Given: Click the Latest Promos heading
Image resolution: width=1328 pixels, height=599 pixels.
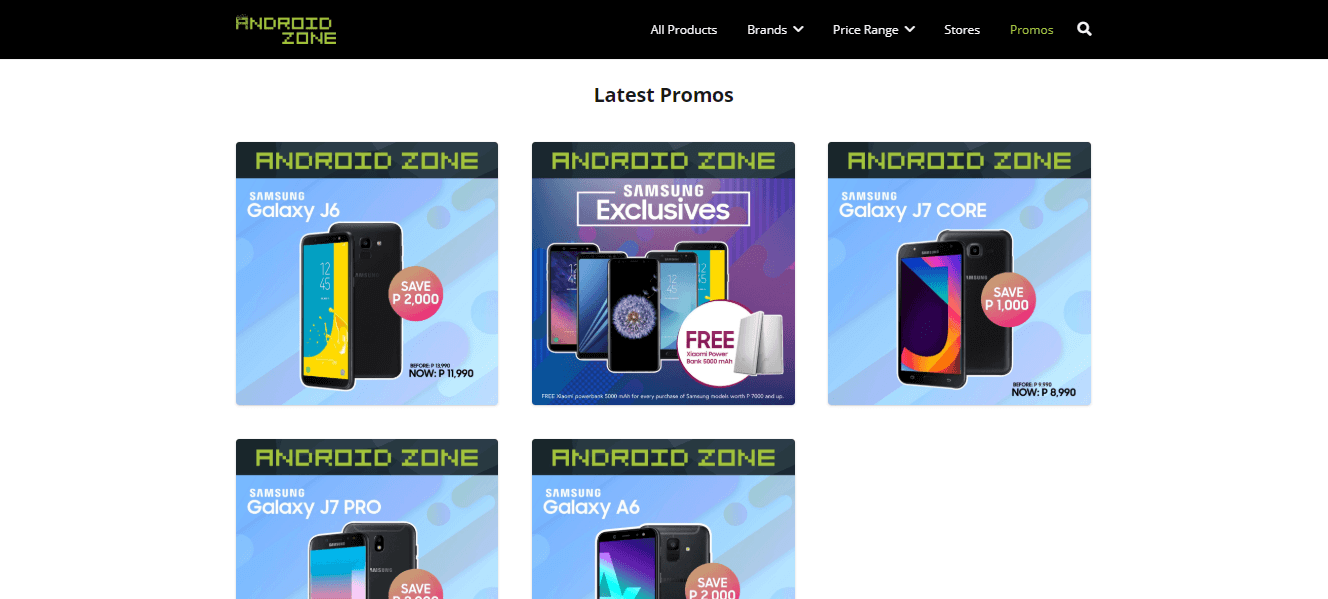Looking at the screenshot, I should click(664, 95).
